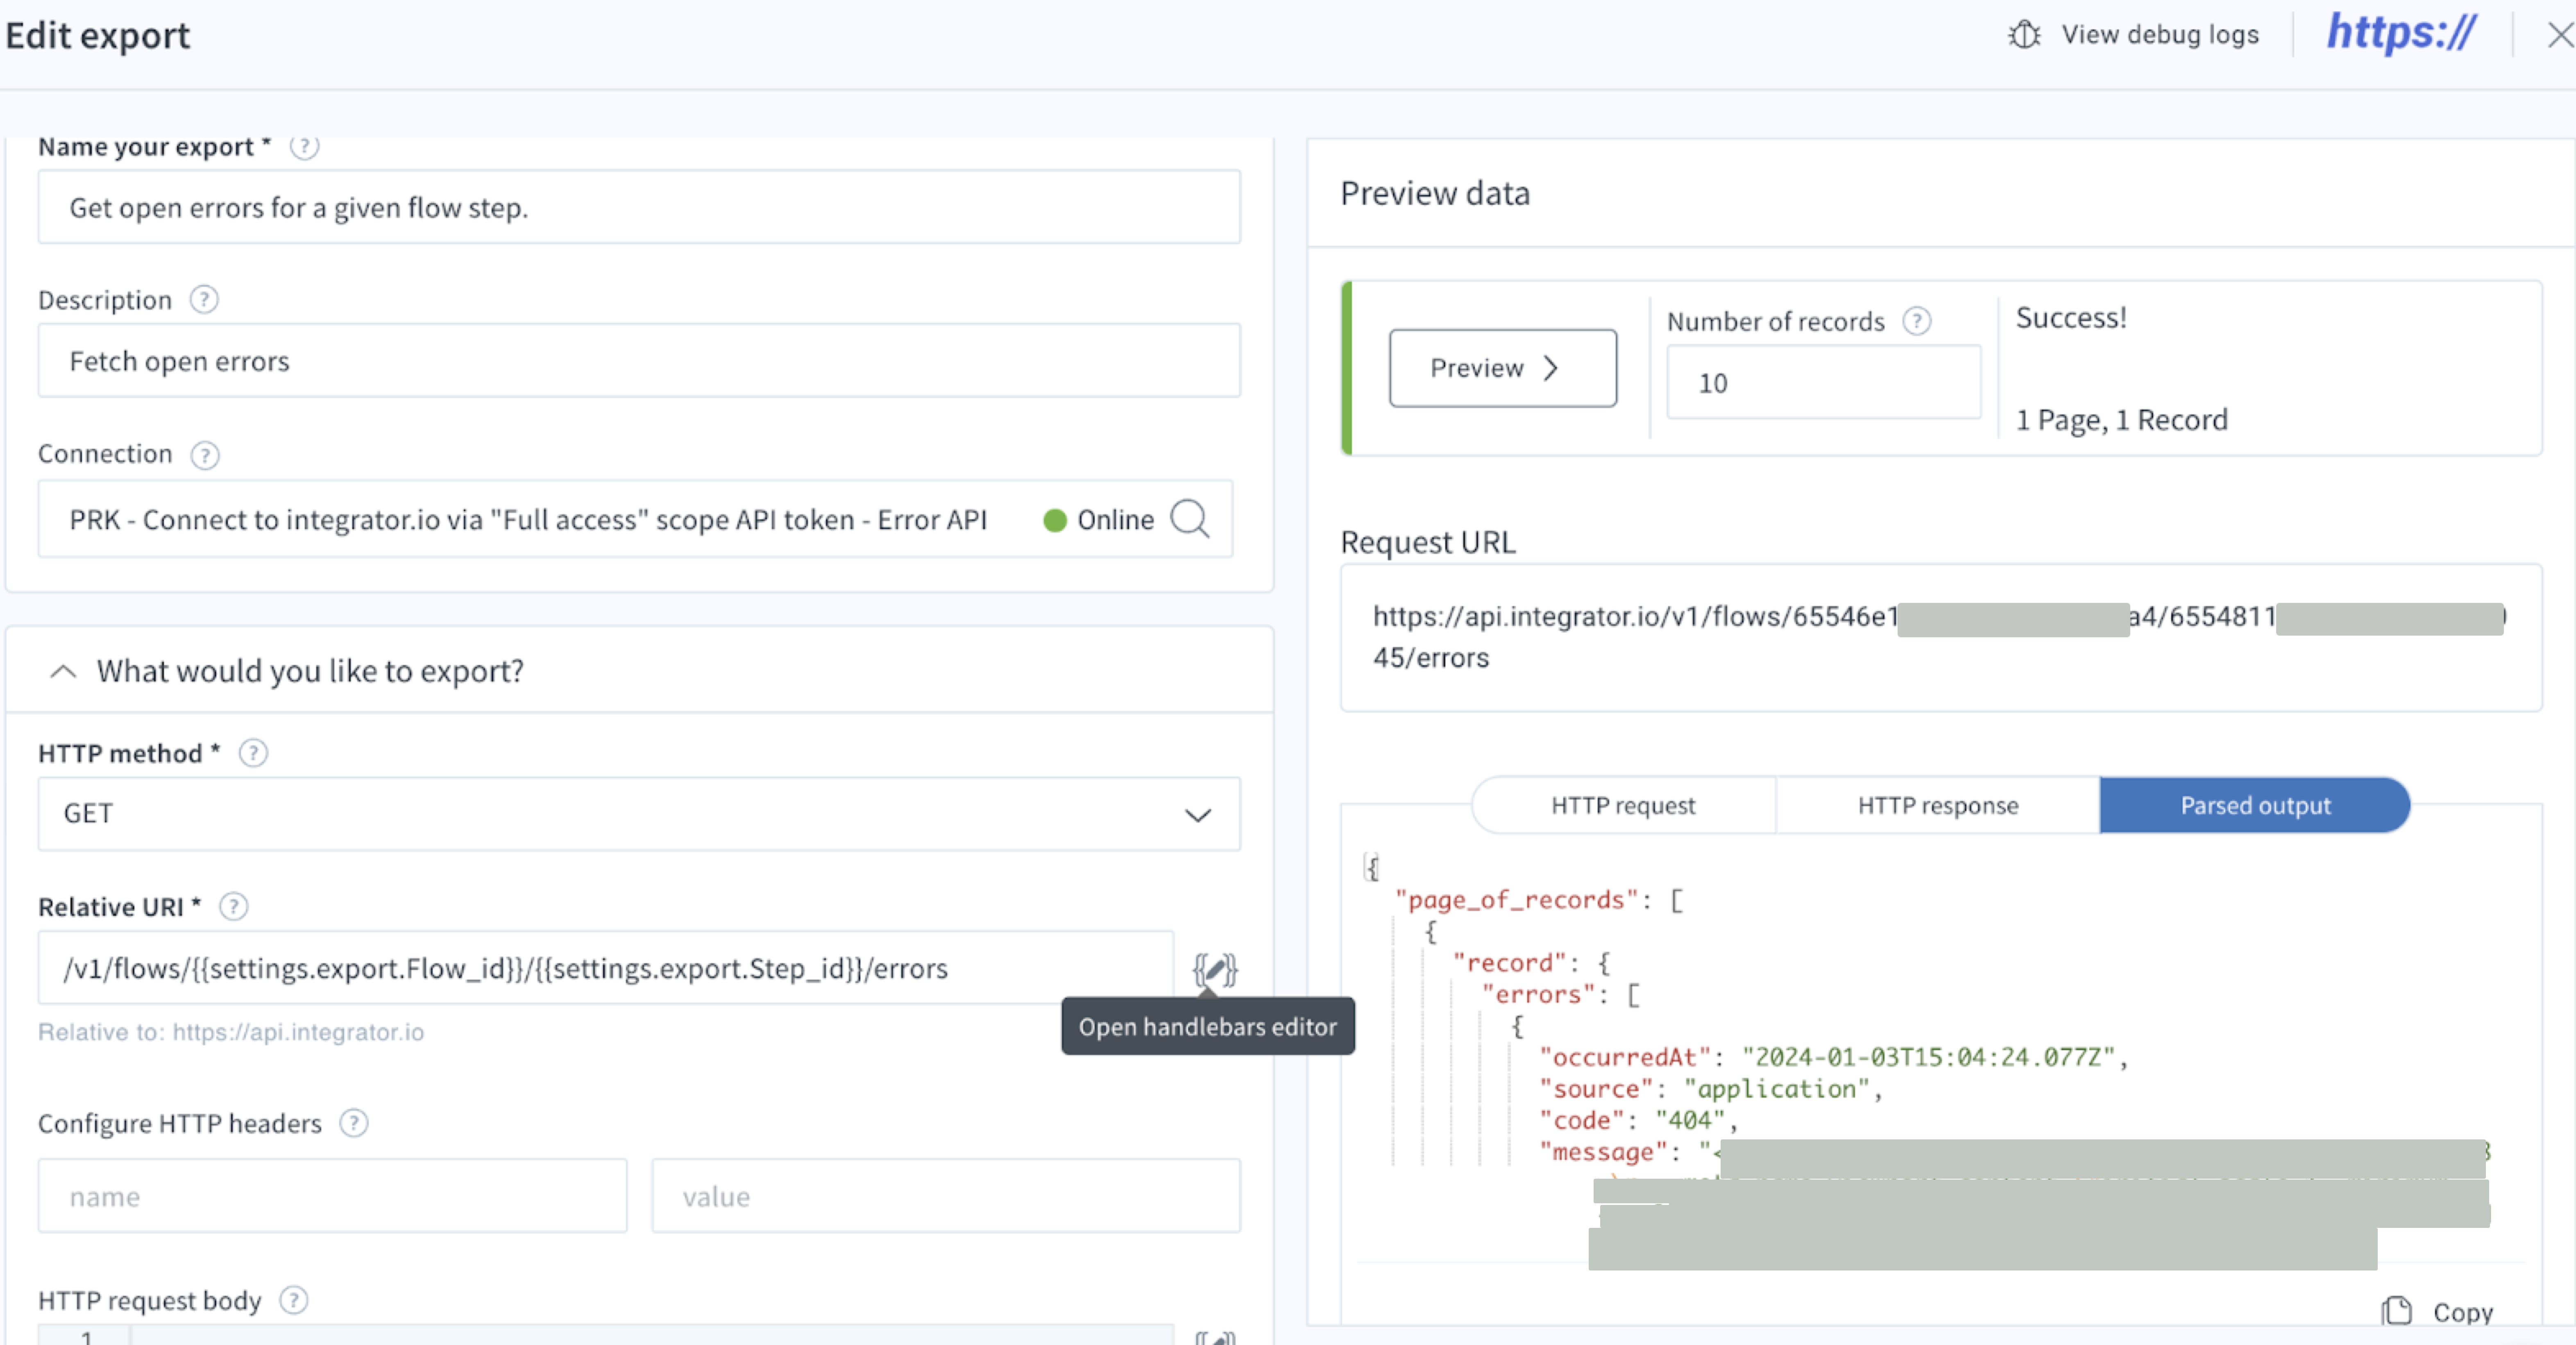The width and height of the screenshot is (2576, 1345).
Task: Show help for Number of records
Action: tap(1916, 322)
